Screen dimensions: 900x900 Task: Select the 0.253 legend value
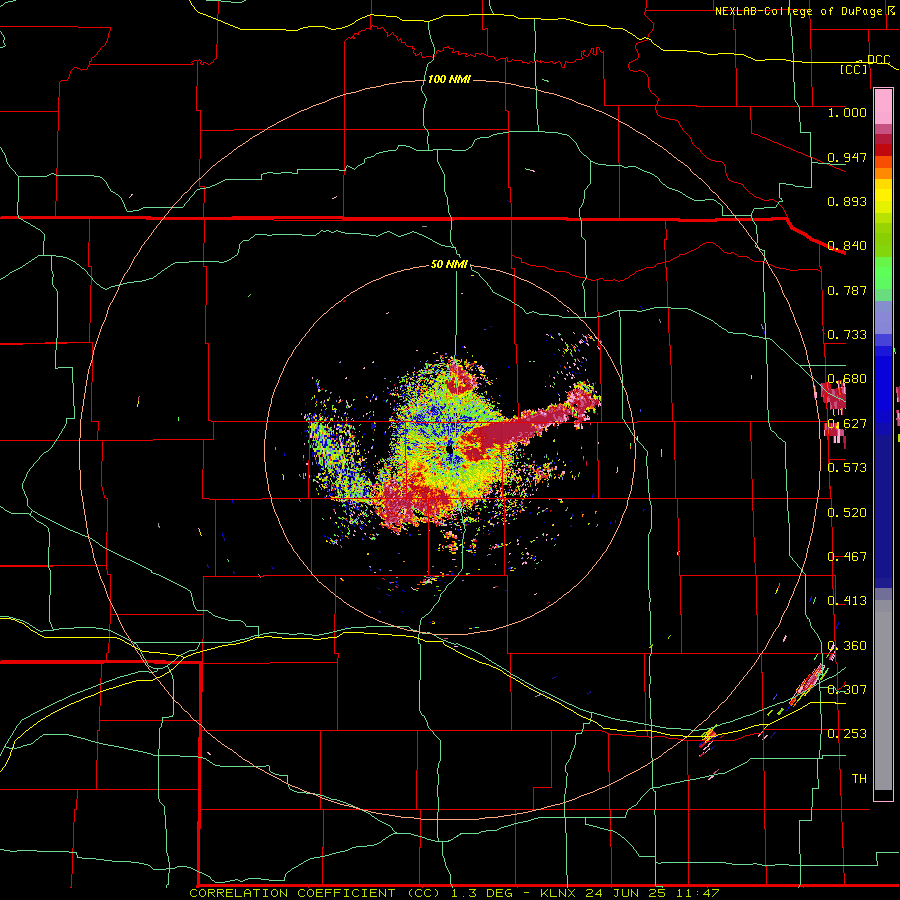[x=847, y=734]
